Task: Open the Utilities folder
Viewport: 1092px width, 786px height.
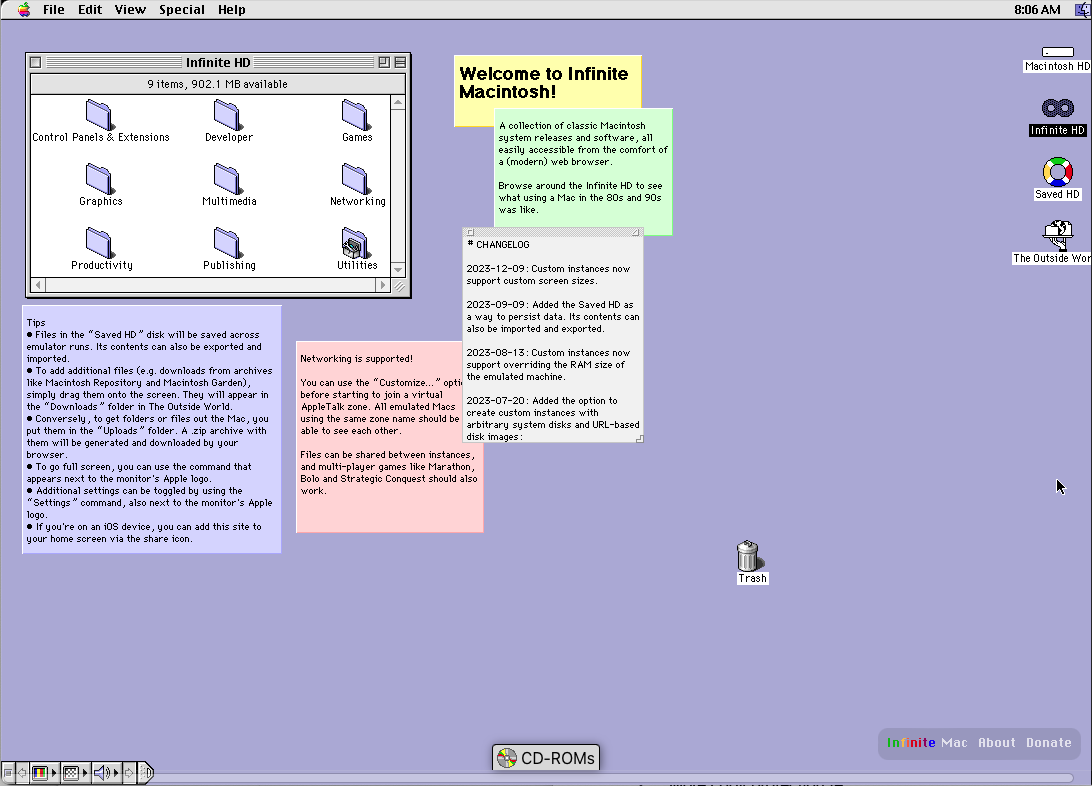Action: 355,243
